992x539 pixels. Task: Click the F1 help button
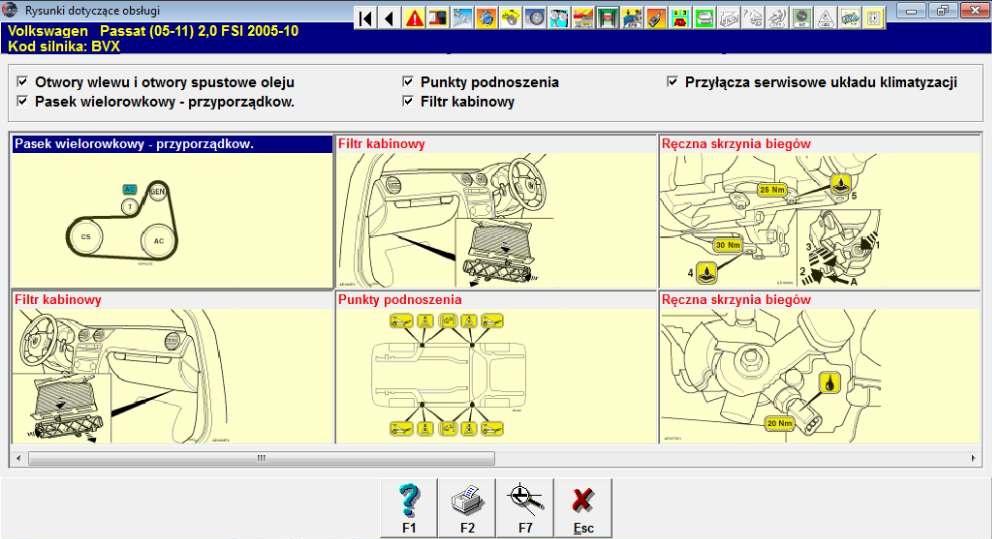click(409, 508)
